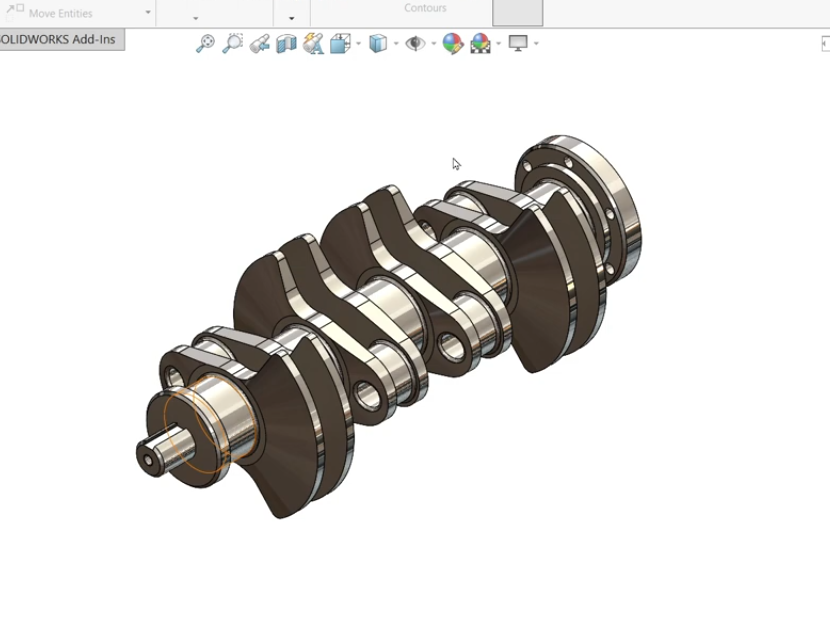
Task: Toggle Hide/Show Items eye icon
Action: coord(416,43)
